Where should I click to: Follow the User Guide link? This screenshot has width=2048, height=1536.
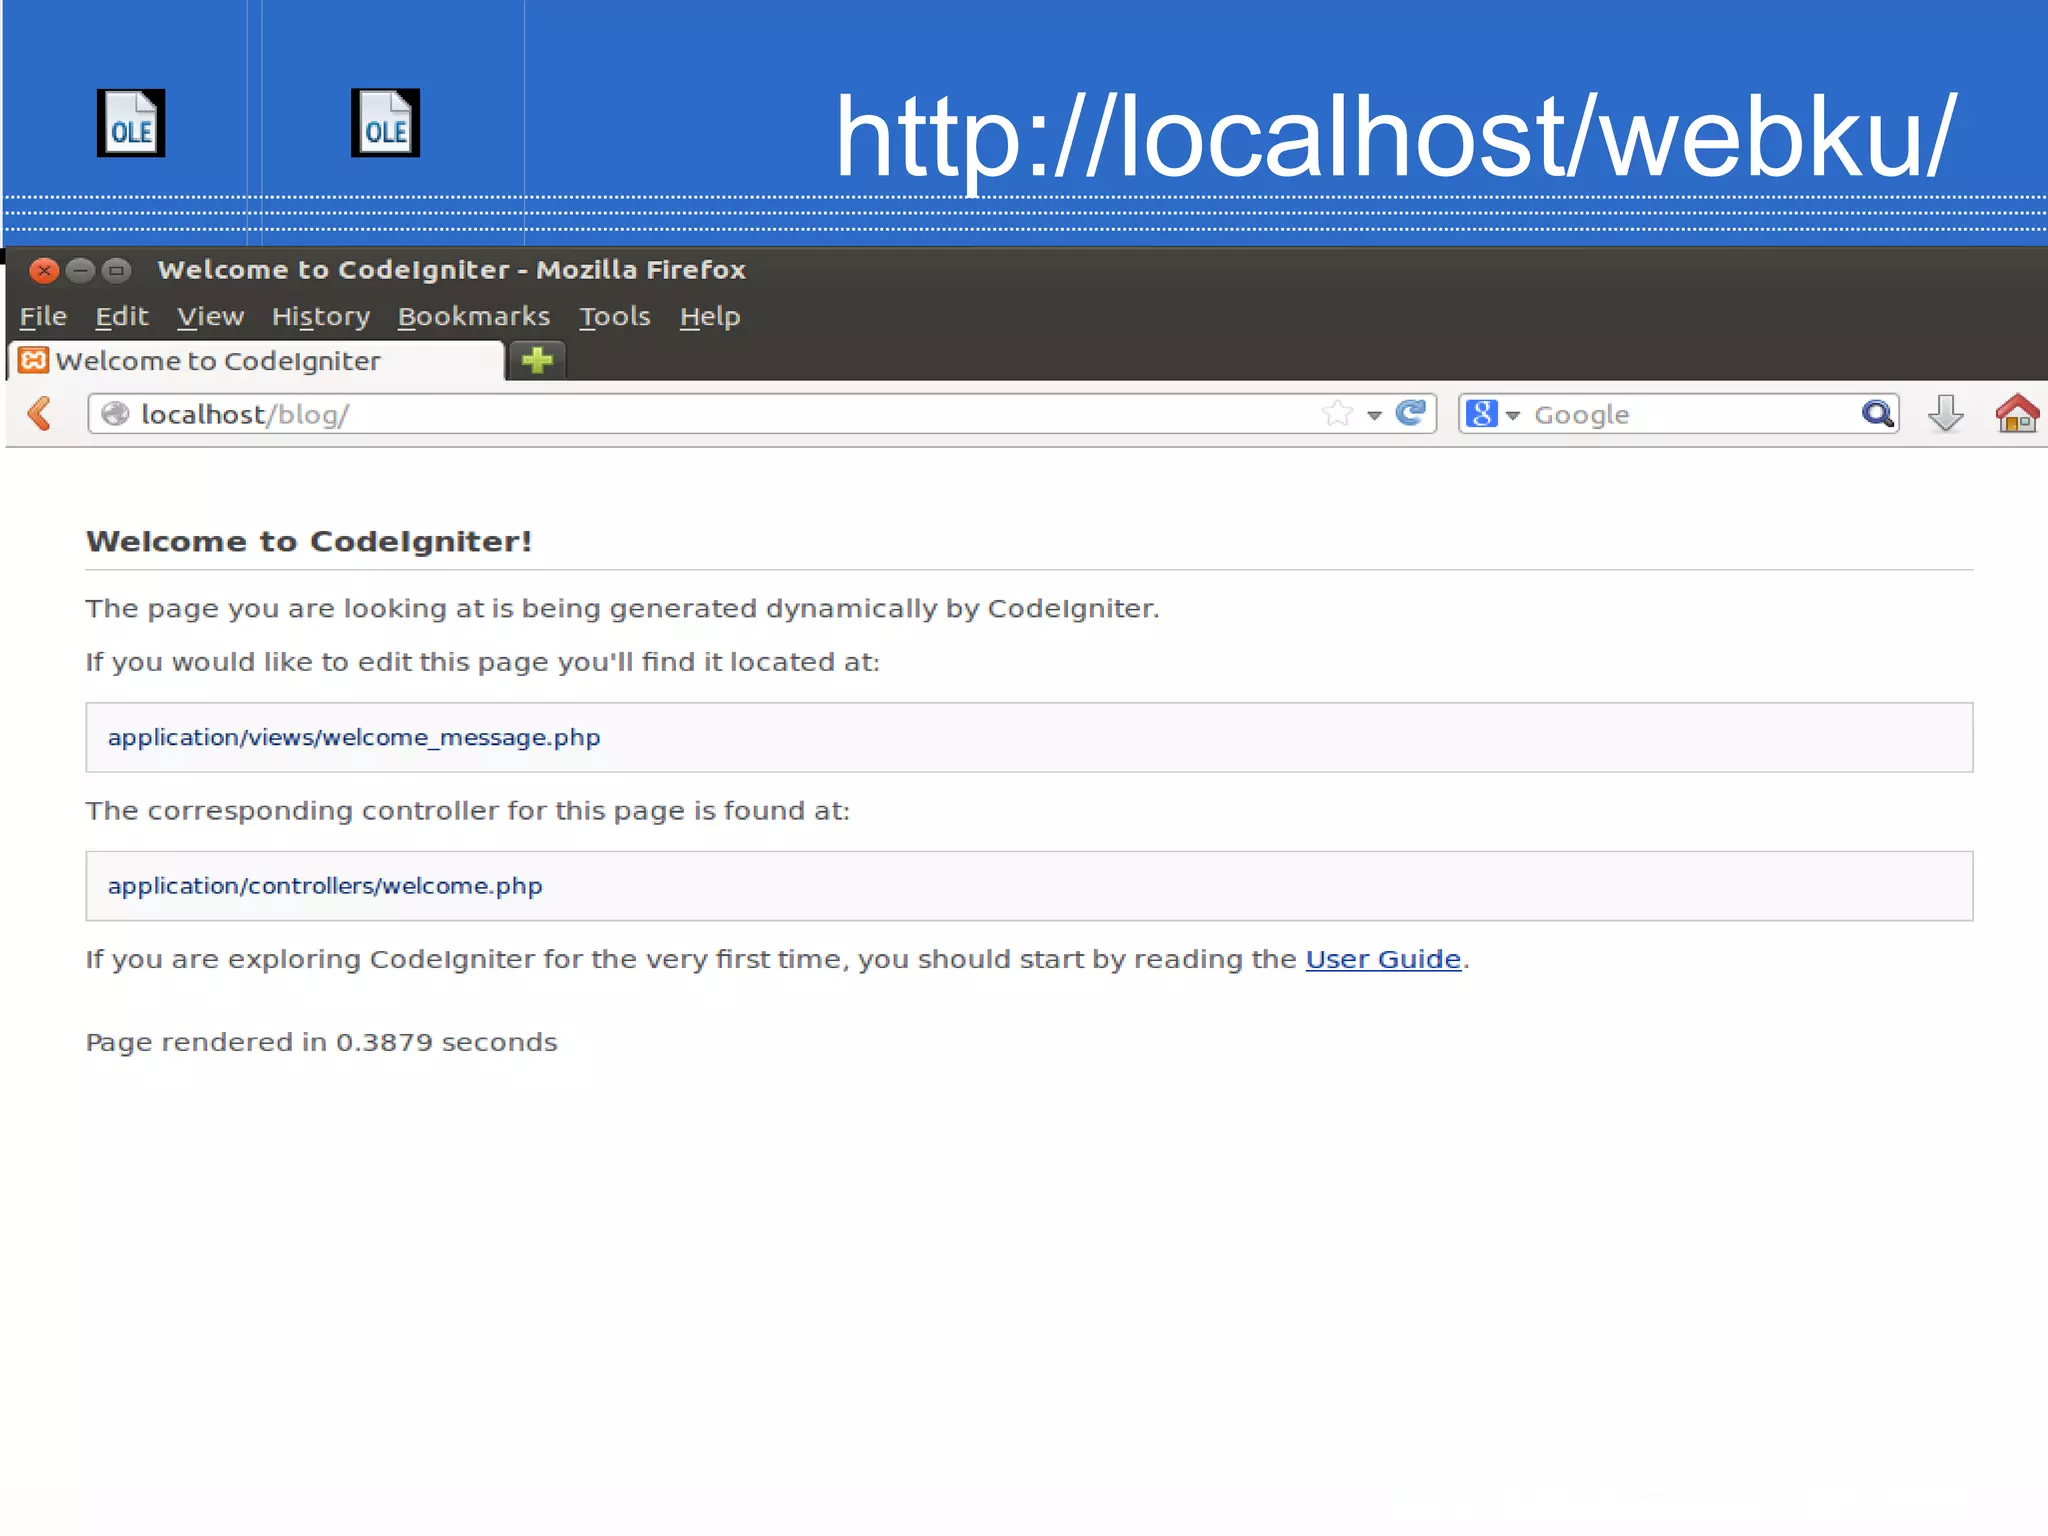(1383, 959)
